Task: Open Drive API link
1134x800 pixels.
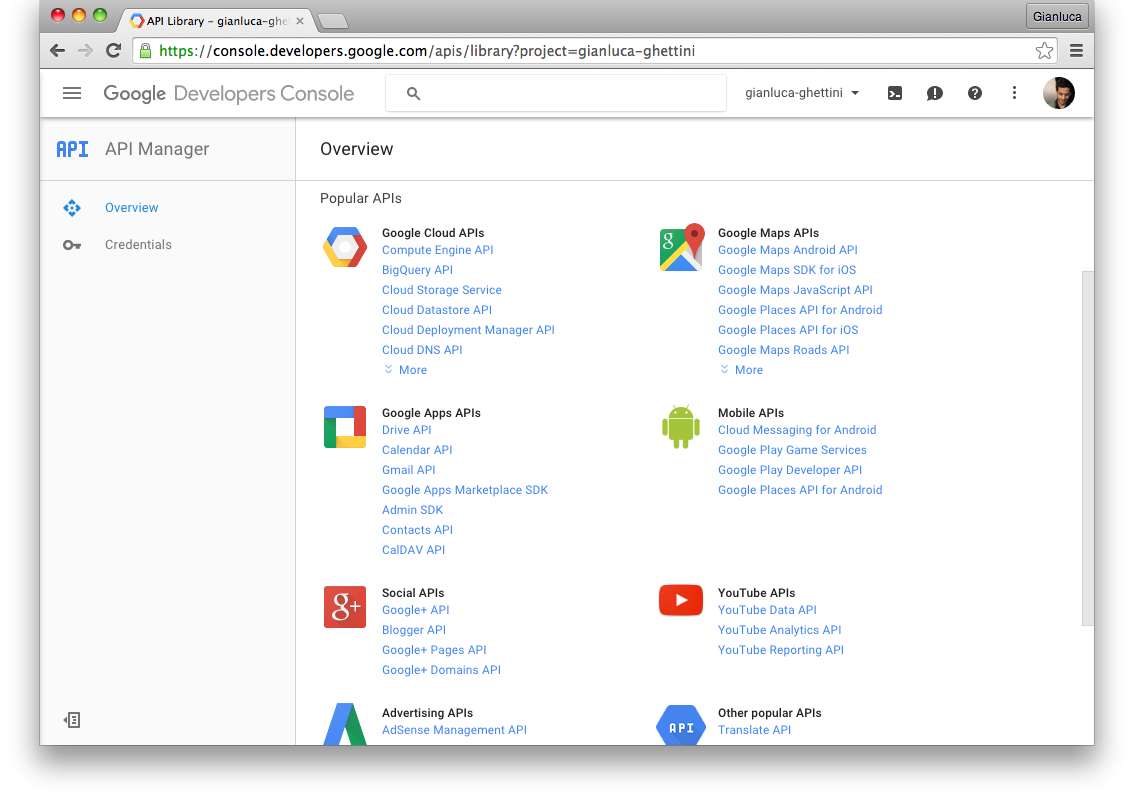Action: click(406, 430)
